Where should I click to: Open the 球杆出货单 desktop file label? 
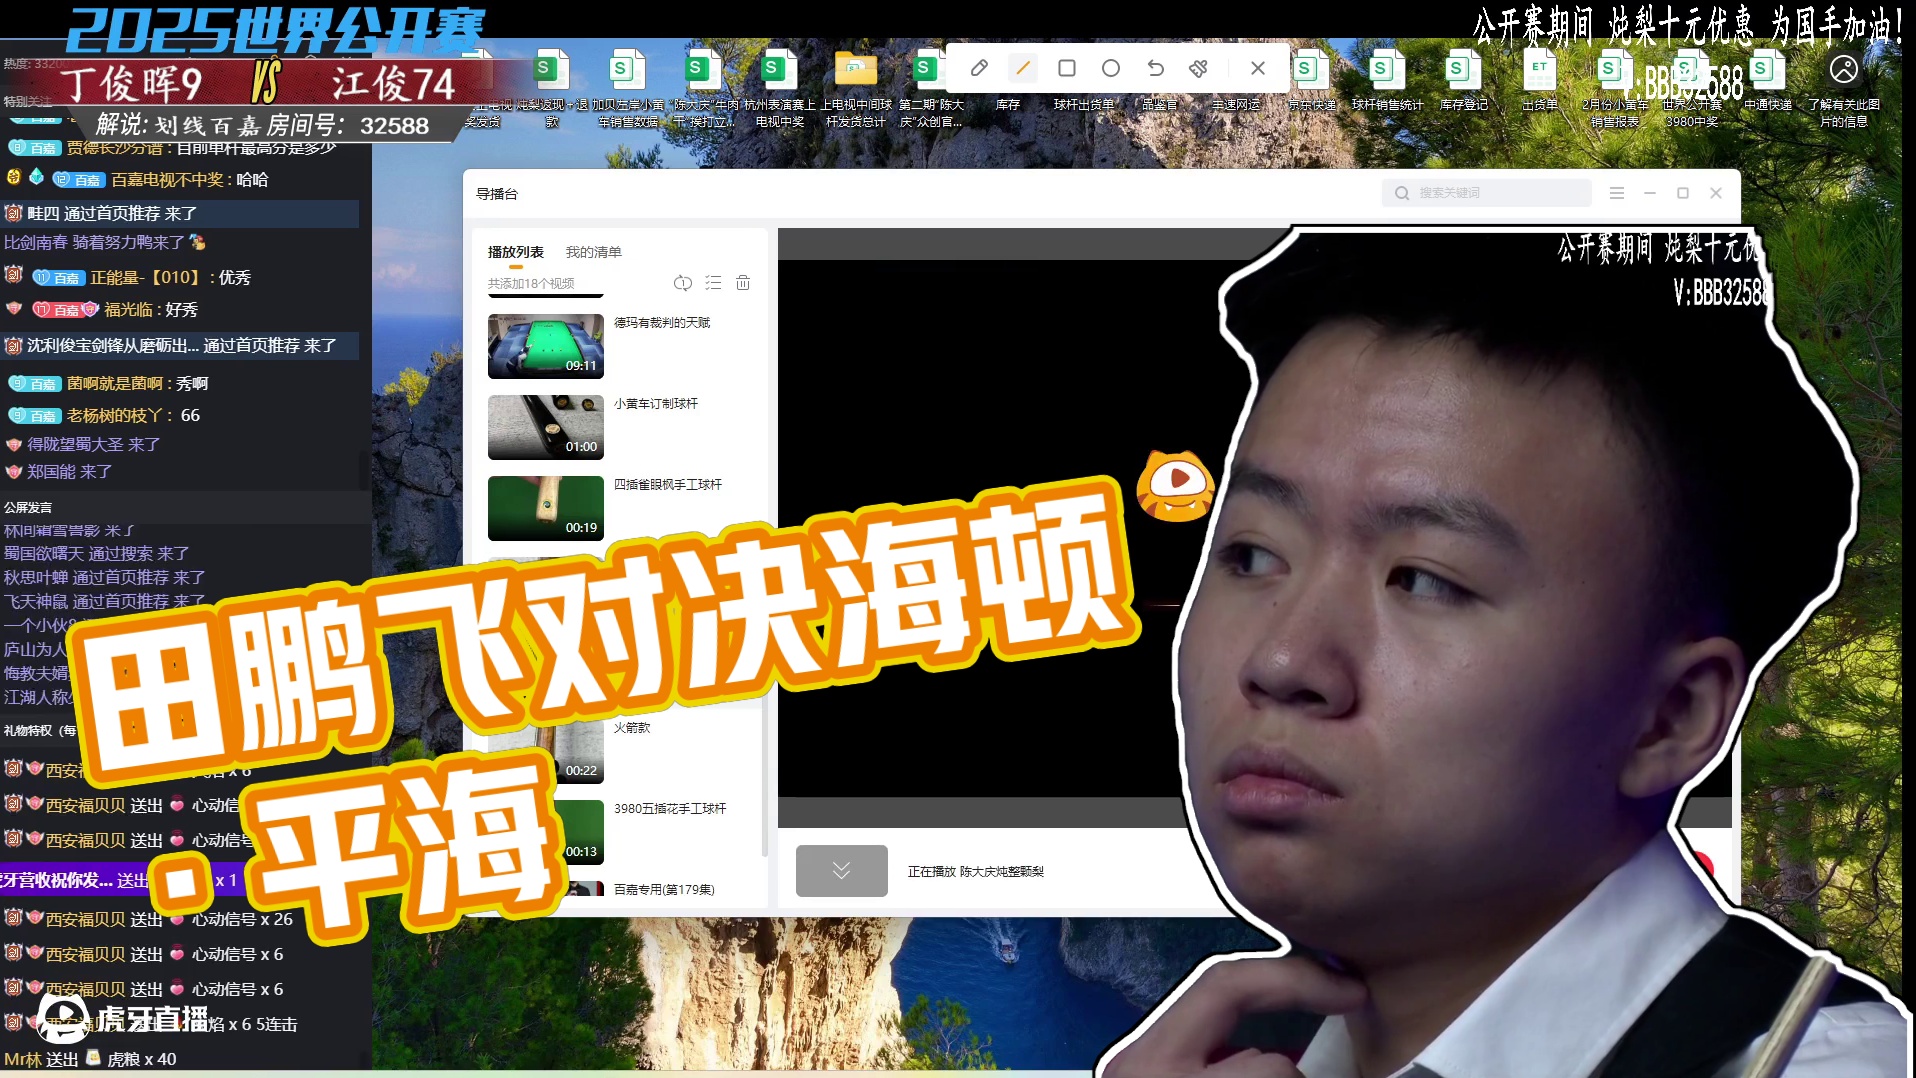click(1084, 104)
